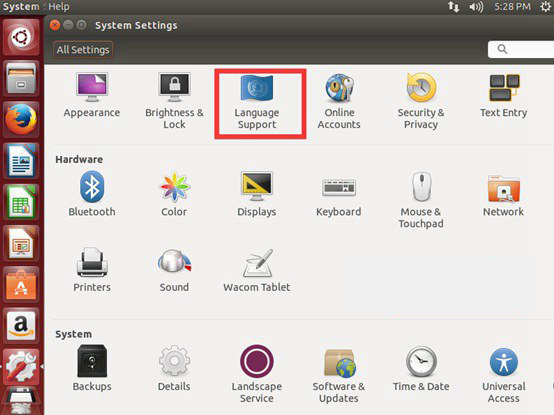Click the 5:28 PM clock
This screenshot has height=415, width=554.
tap(512, 6)
